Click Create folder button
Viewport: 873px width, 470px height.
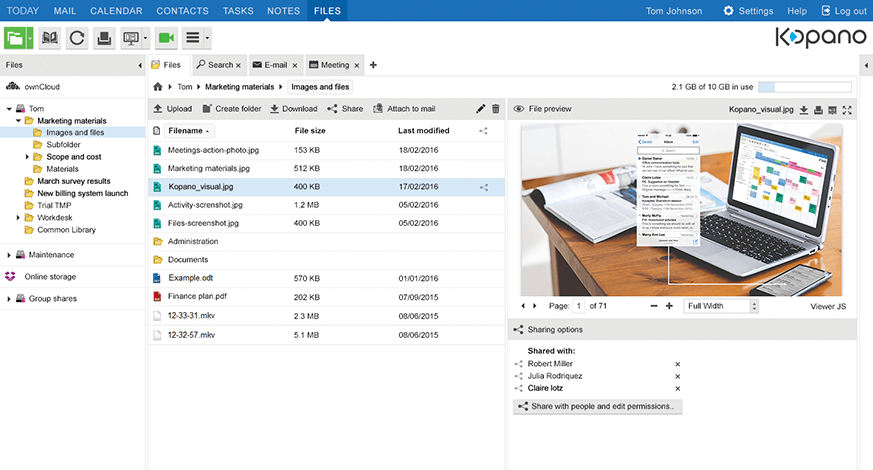click(232, 109)
